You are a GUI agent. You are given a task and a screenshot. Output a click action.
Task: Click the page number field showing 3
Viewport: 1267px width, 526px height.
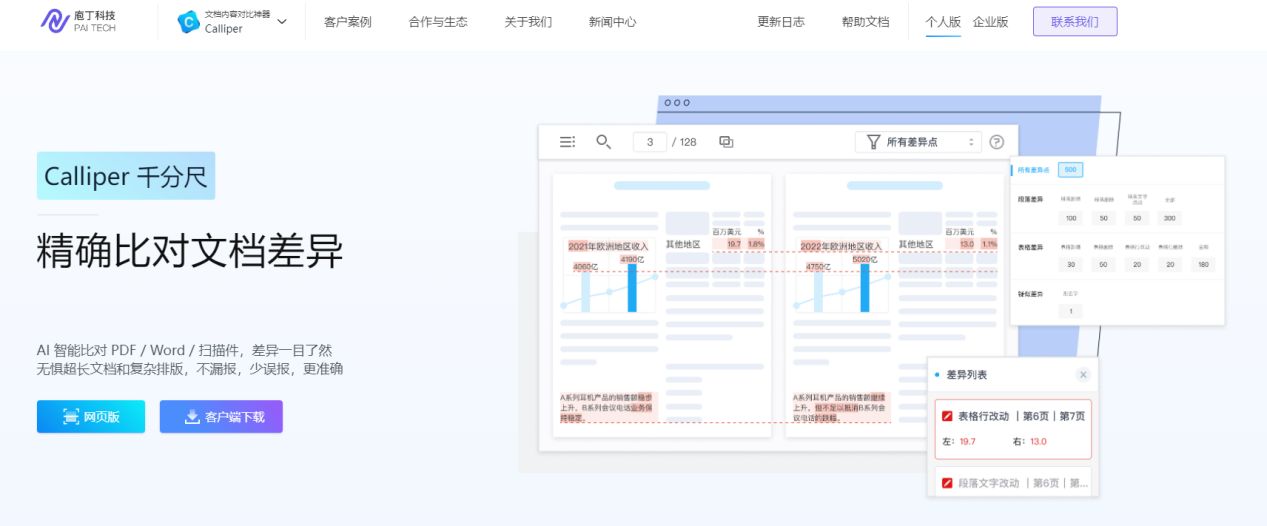[650, 142]
